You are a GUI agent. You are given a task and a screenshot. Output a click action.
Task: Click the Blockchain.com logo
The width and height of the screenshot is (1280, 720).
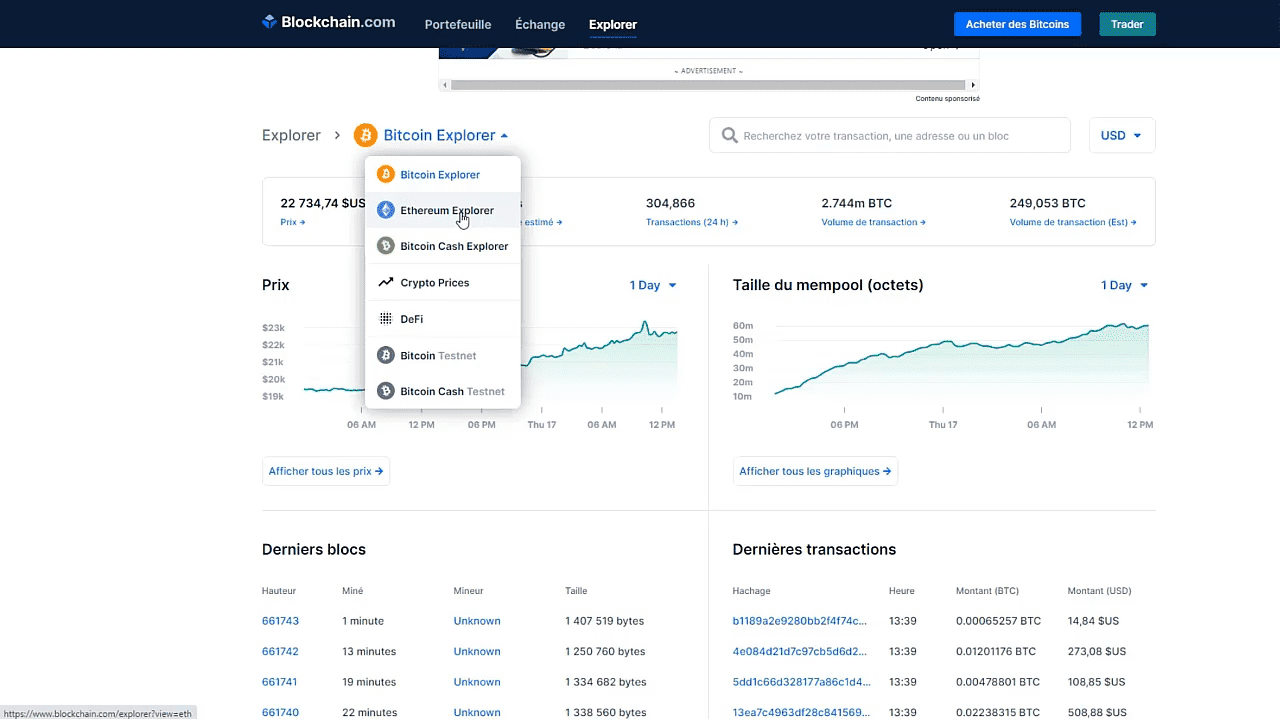[x=328, y=22]
